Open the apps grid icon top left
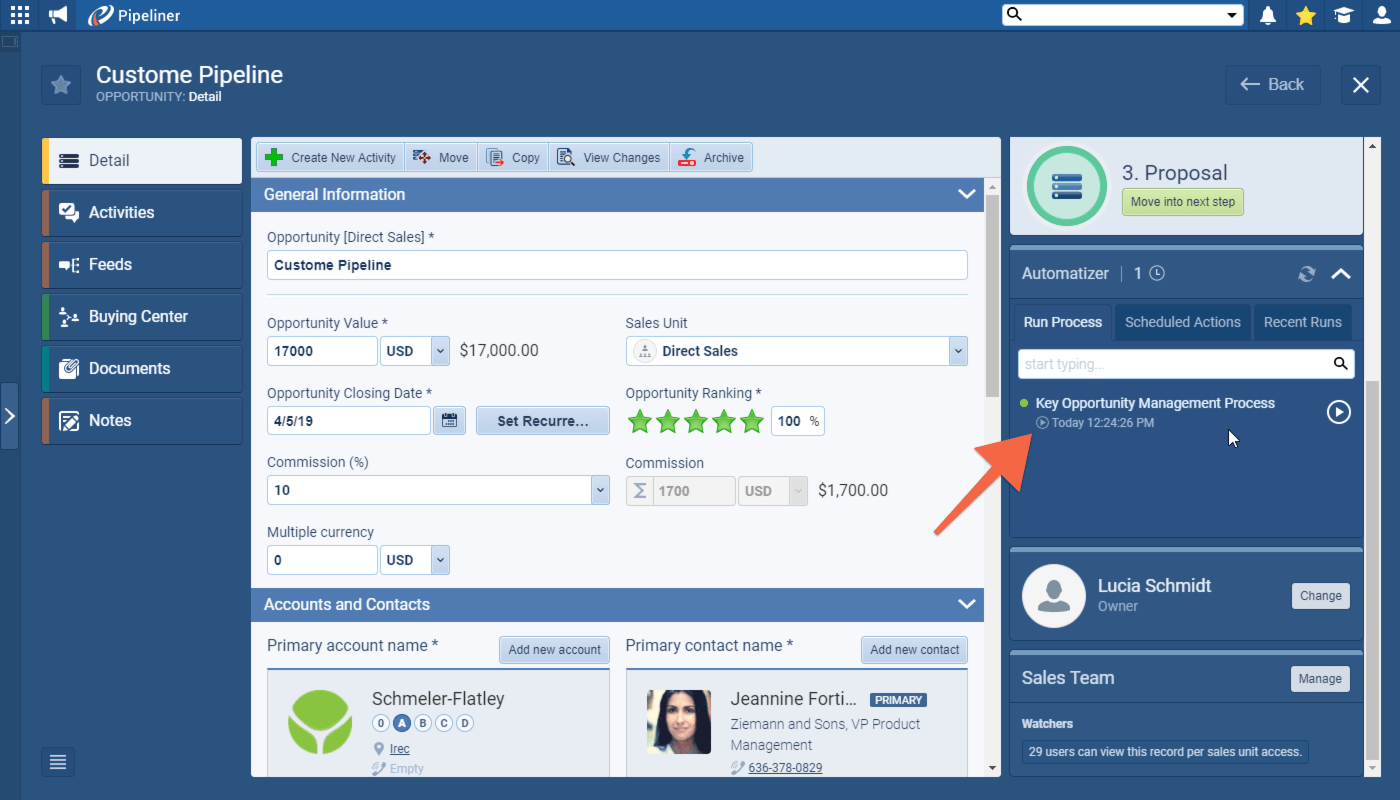Screen dimensions: 1400x800 pos(19,15)
